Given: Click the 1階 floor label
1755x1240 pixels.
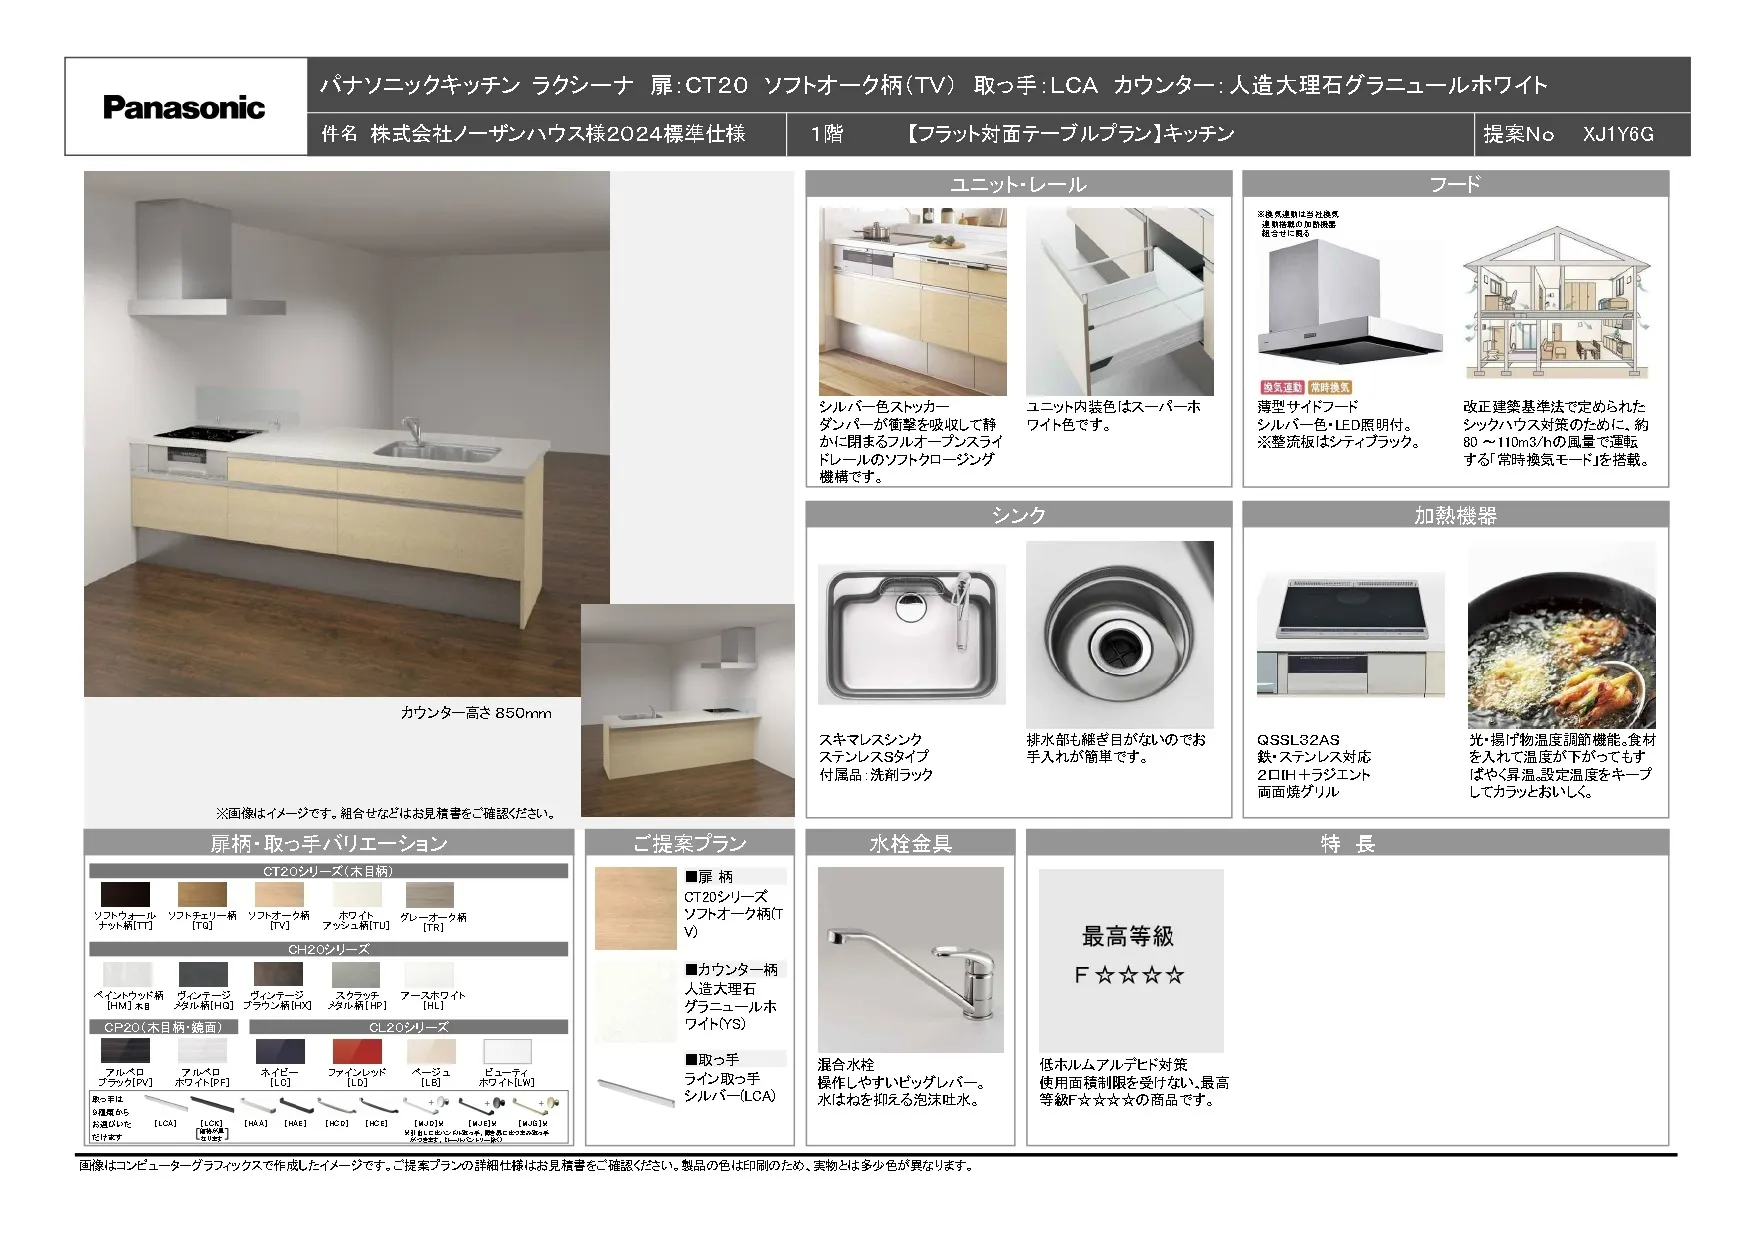Looking at the screenshot, I should pos(827,134).
